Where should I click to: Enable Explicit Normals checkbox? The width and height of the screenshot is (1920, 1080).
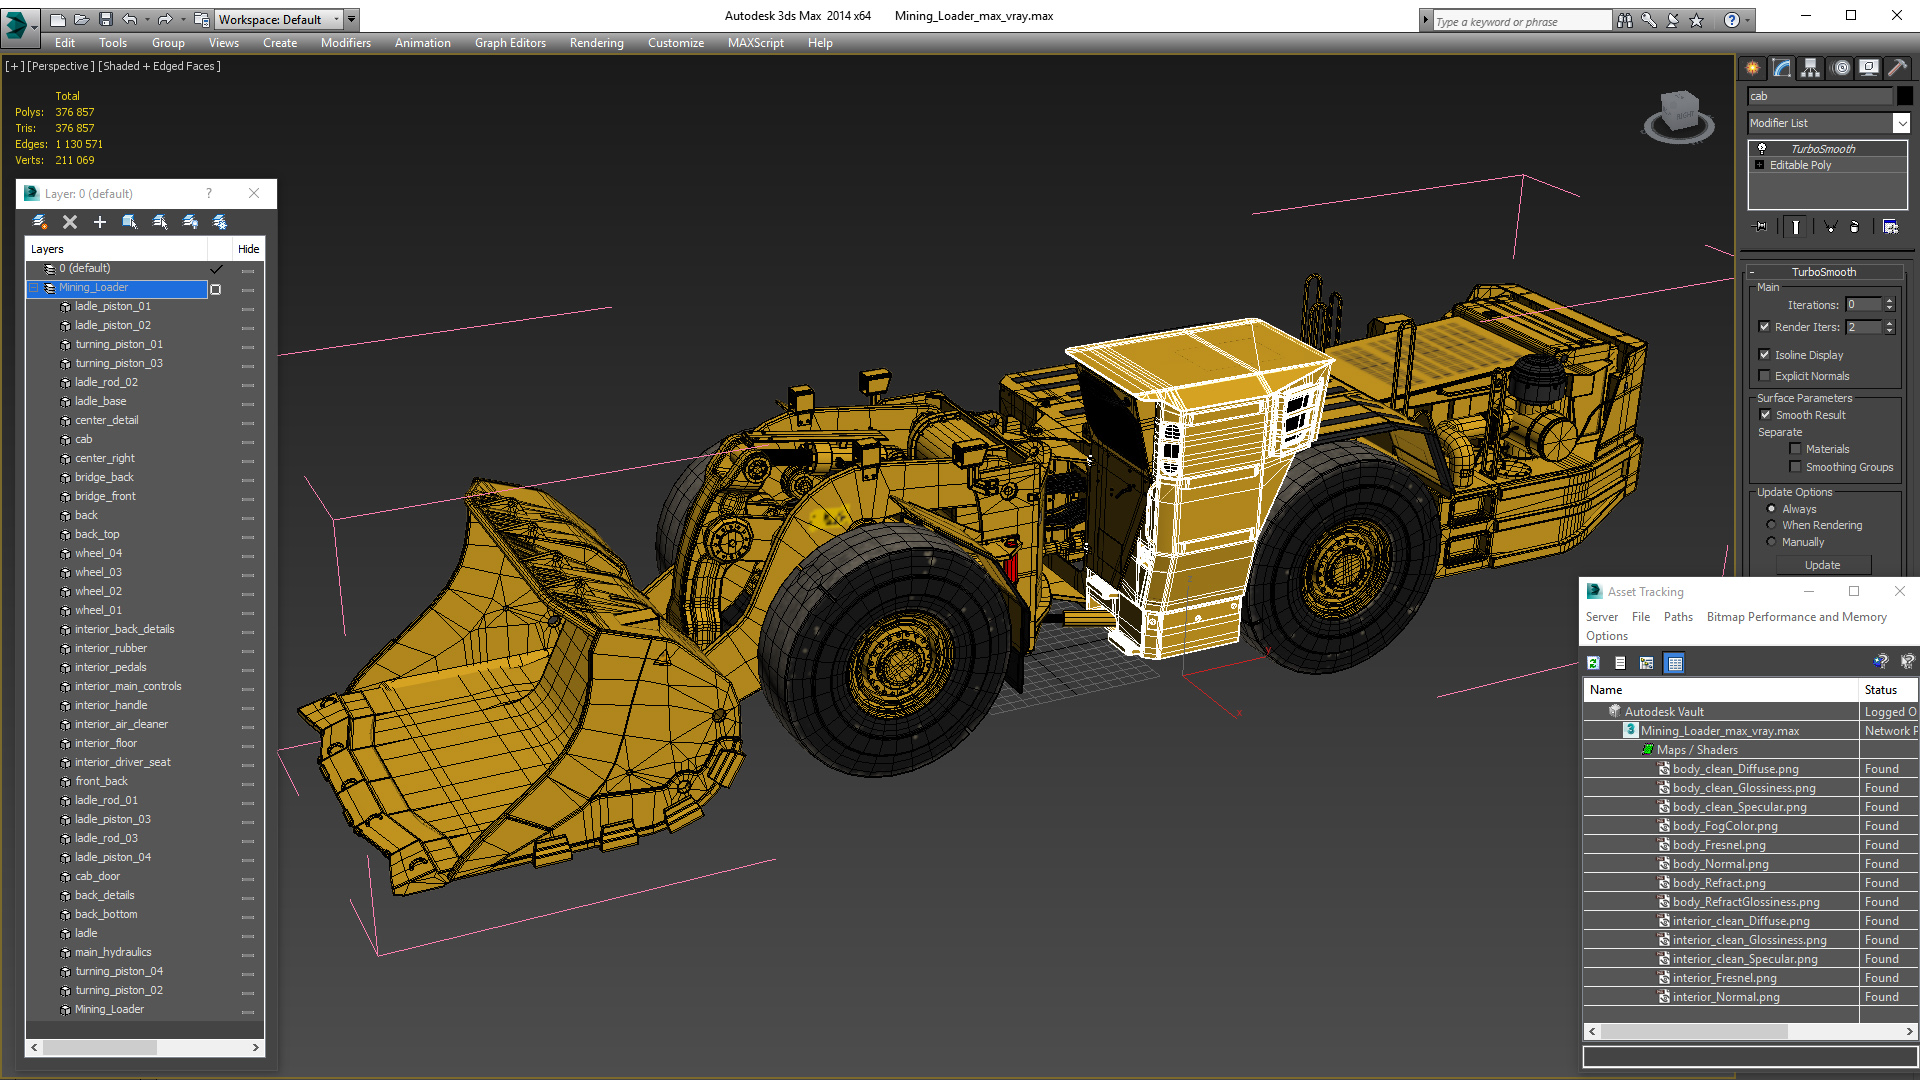(x=1765, y=376)
